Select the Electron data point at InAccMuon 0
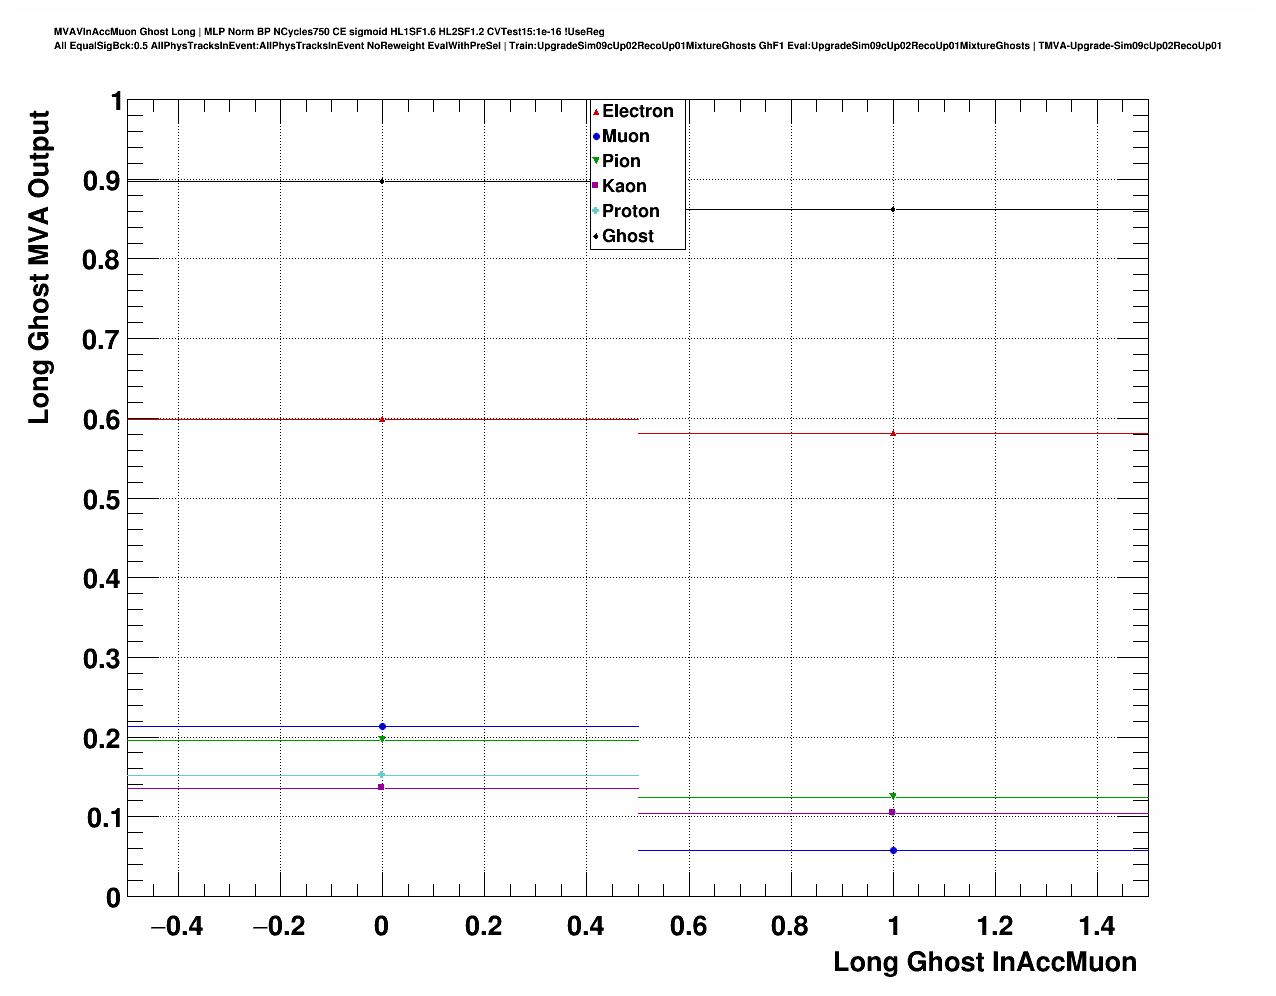1276x996 pixels. 382,419
